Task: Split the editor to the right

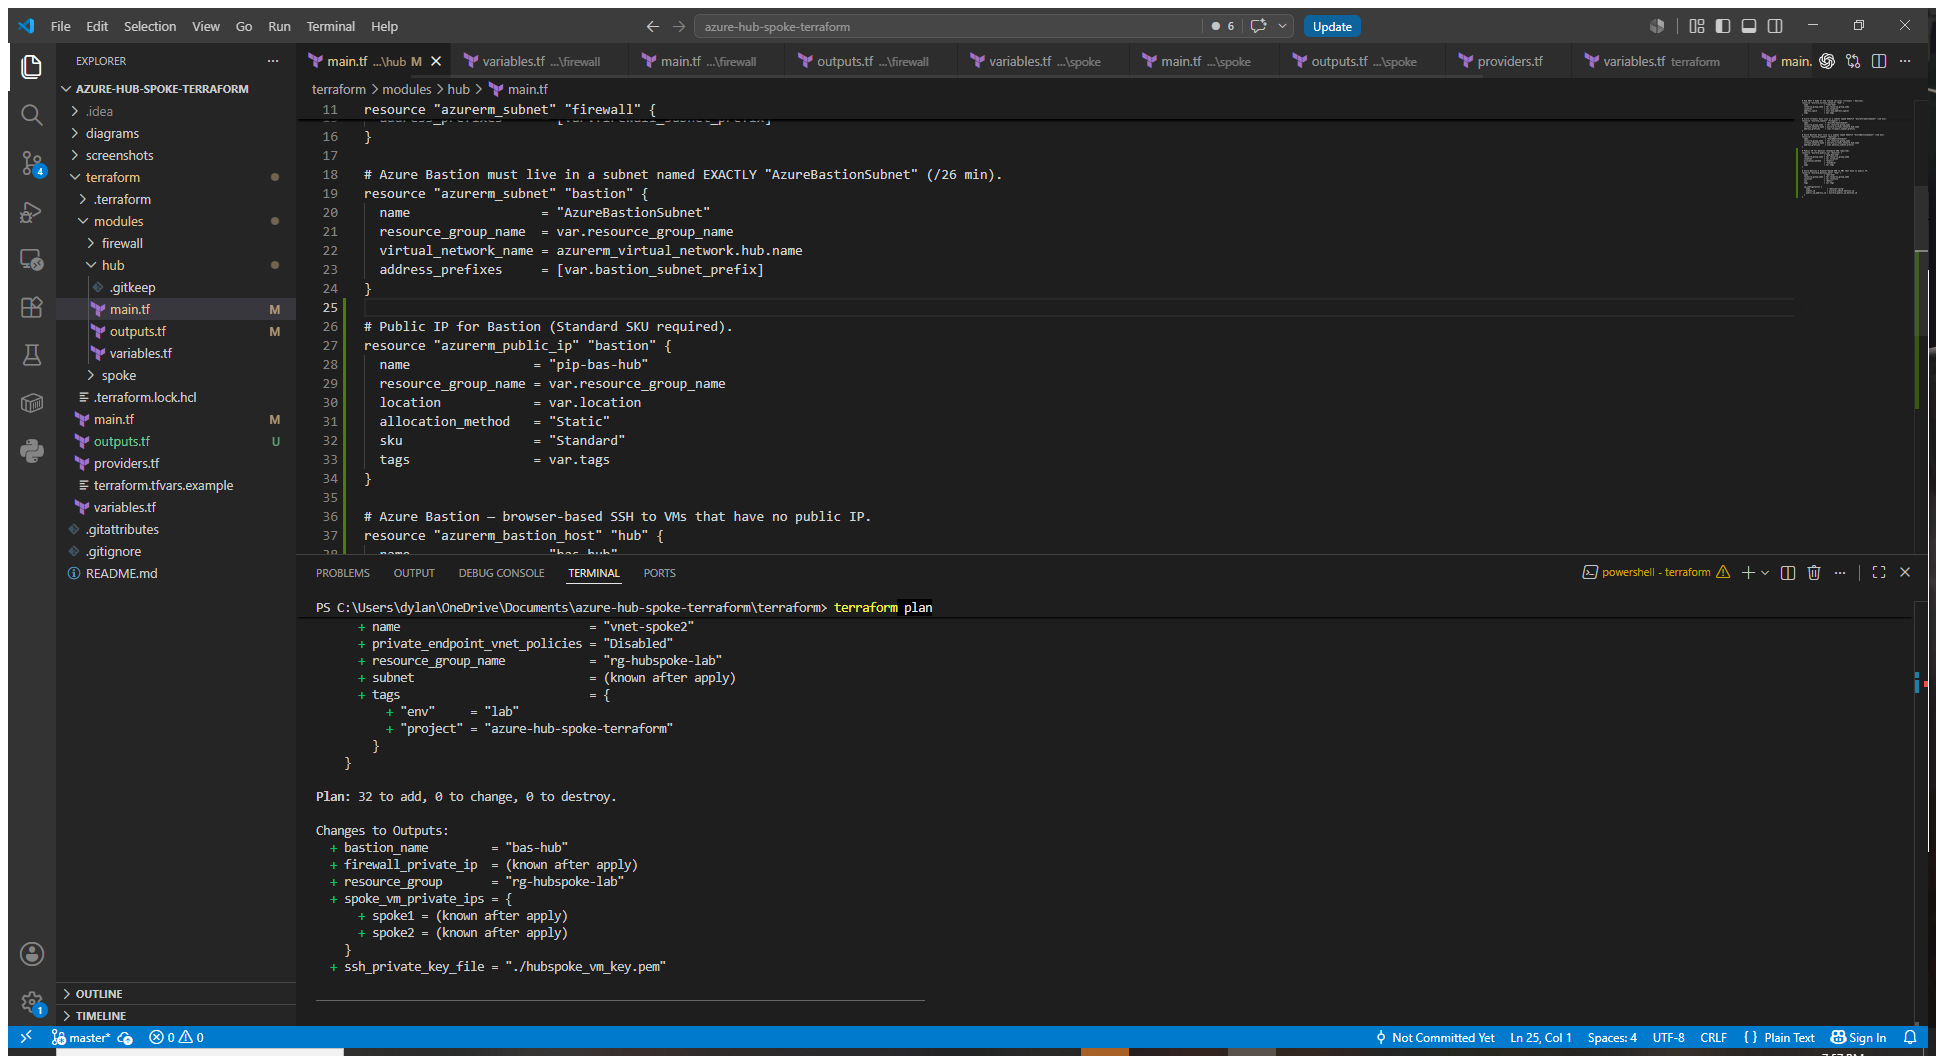Action: [x=1879, y=61]
